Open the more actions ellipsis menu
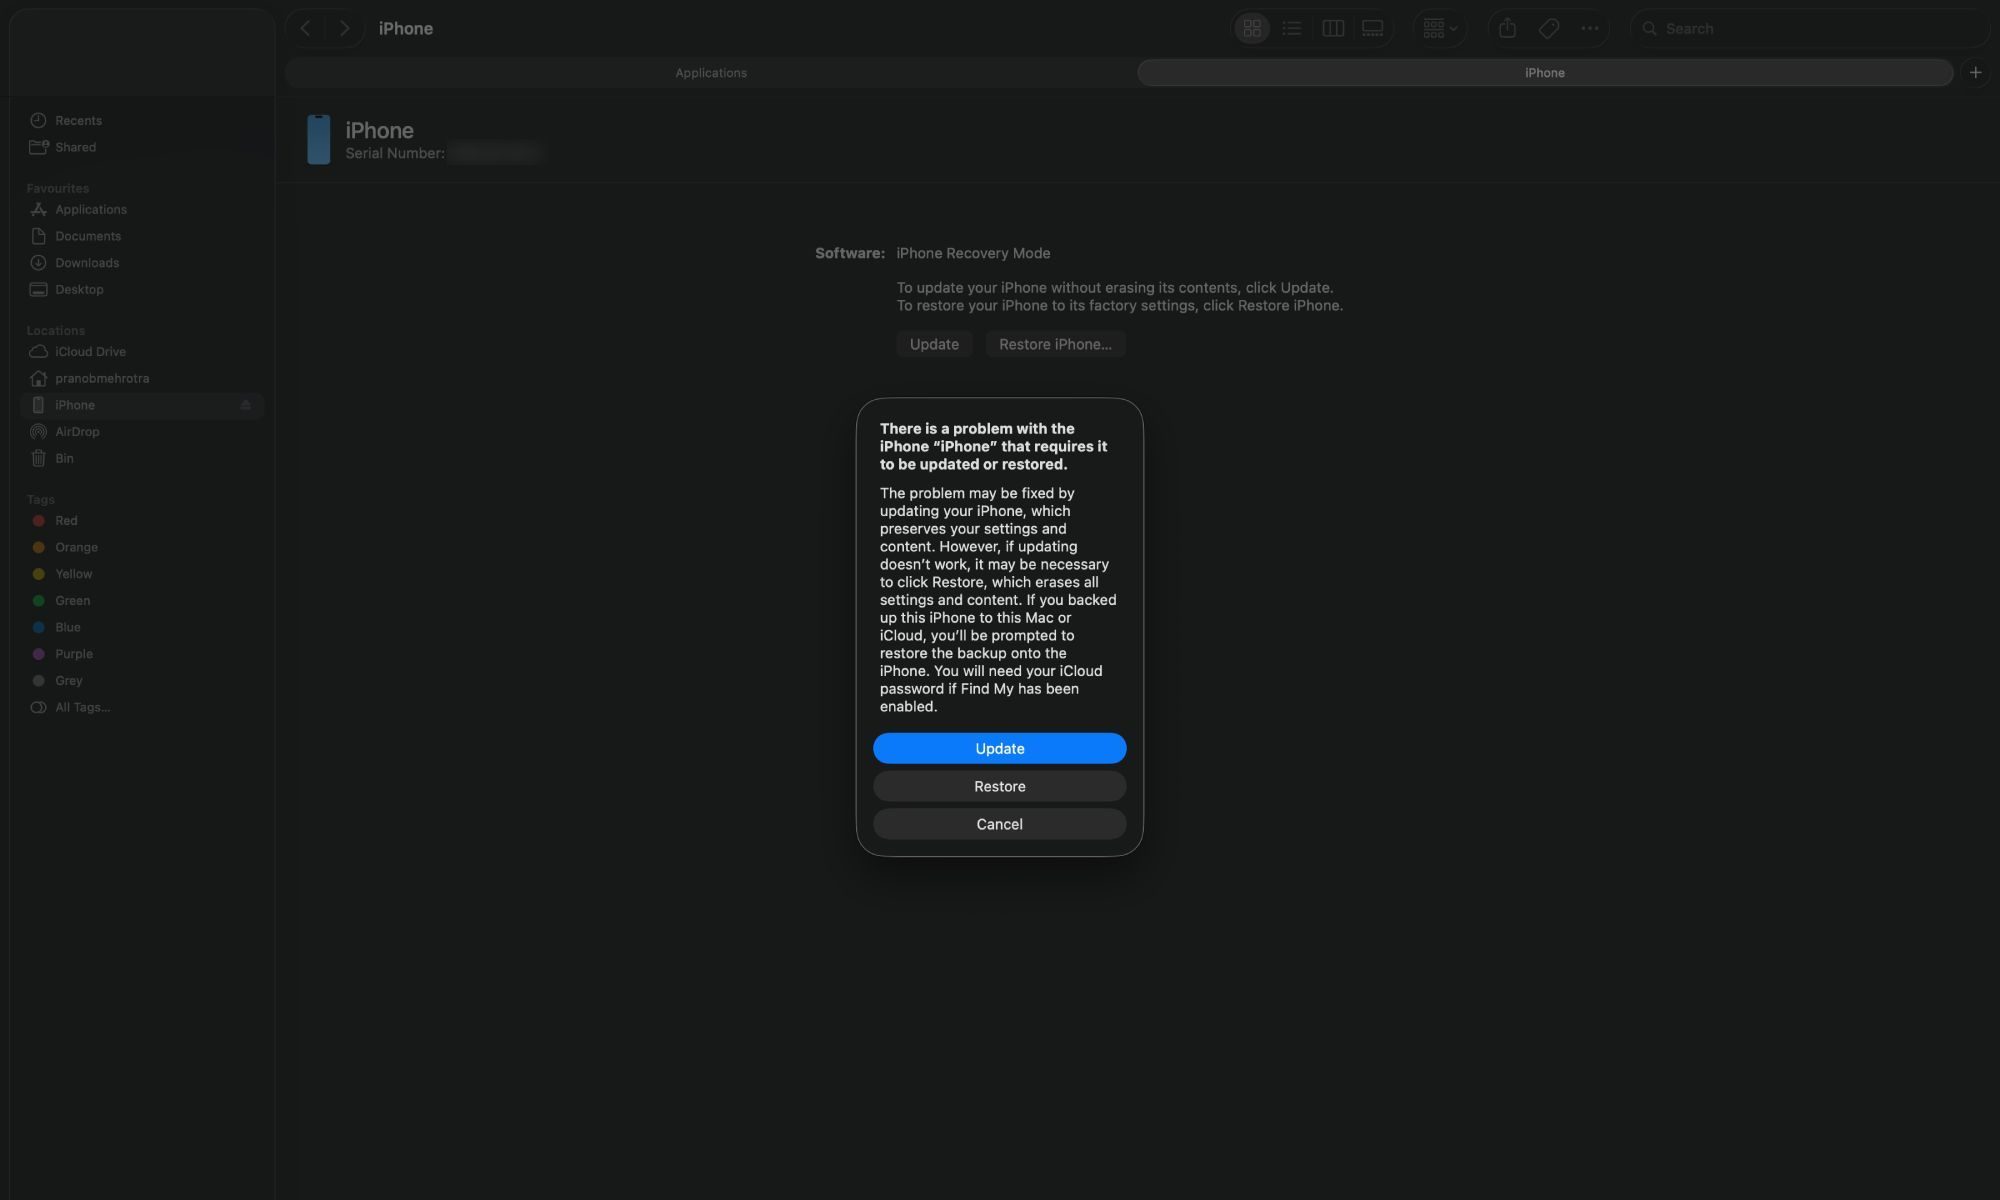This screenshot has height=1200, width=2000. pos(1590,28)
